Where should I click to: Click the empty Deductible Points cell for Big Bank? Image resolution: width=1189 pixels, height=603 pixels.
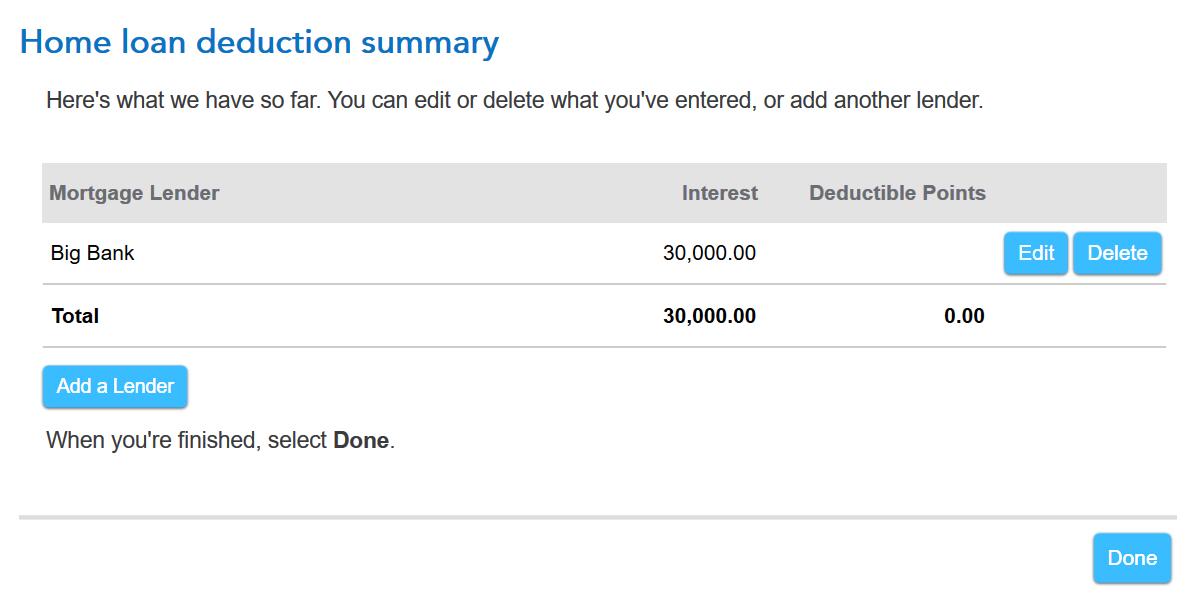click(897, 253)
